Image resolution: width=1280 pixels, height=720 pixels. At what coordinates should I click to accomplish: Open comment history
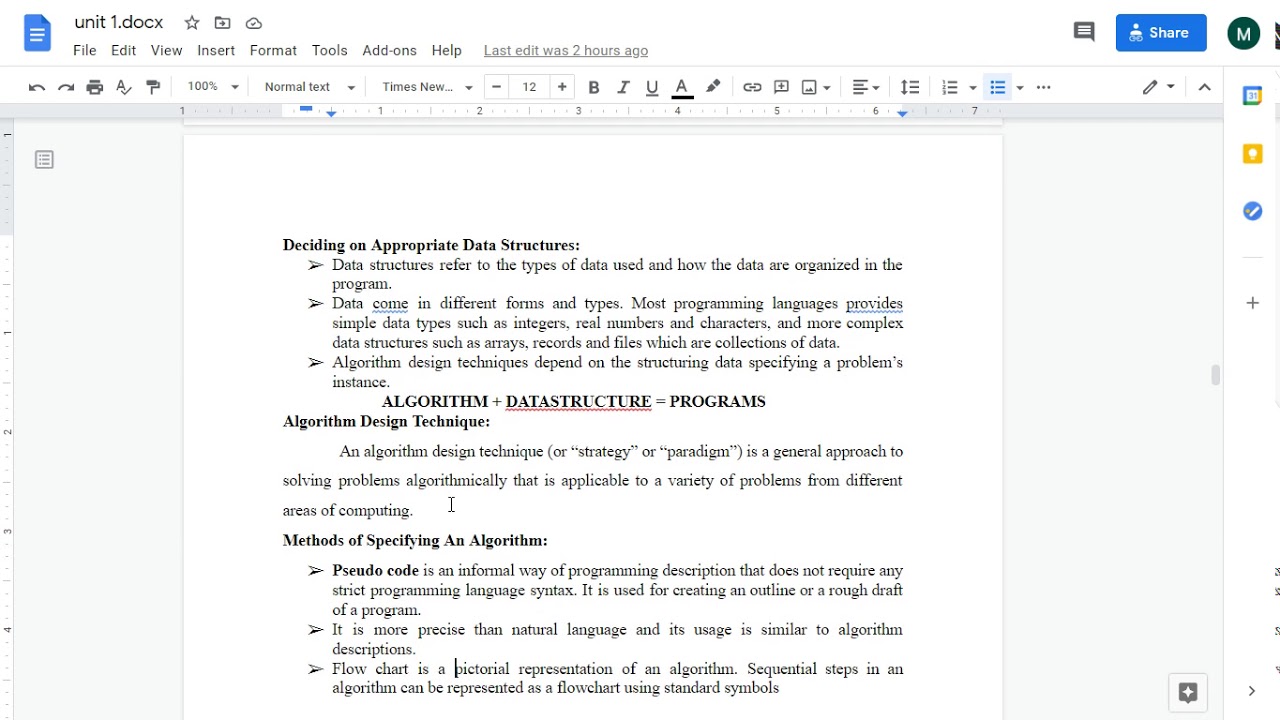[x=1084, y=33]
